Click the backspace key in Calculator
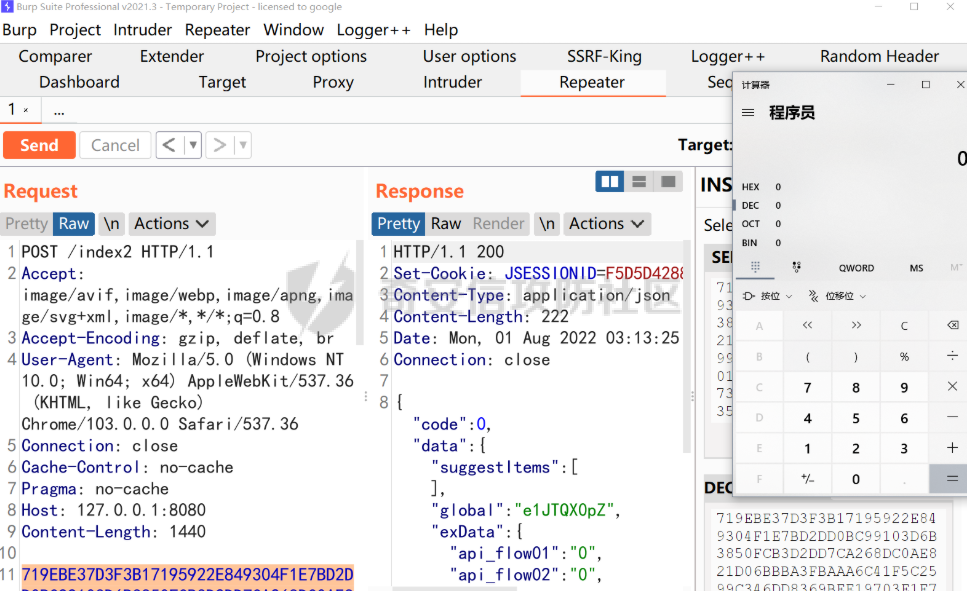 click(x=953, y=325)
